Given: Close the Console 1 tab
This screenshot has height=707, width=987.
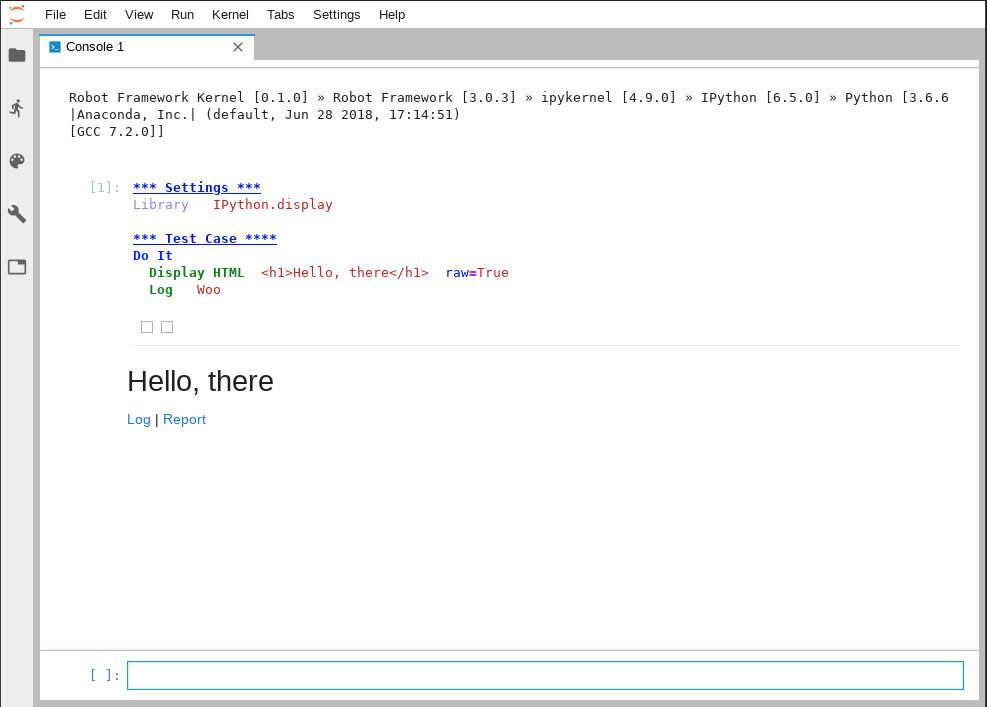Looking at the screenshot, I should coord(238,47).
